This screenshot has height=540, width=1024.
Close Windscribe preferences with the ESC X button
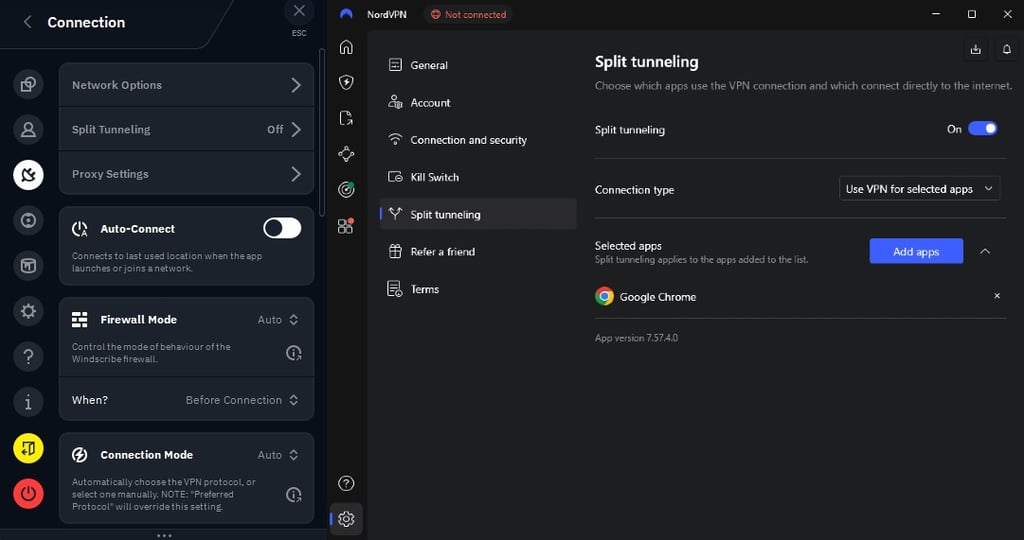point(299,10)
